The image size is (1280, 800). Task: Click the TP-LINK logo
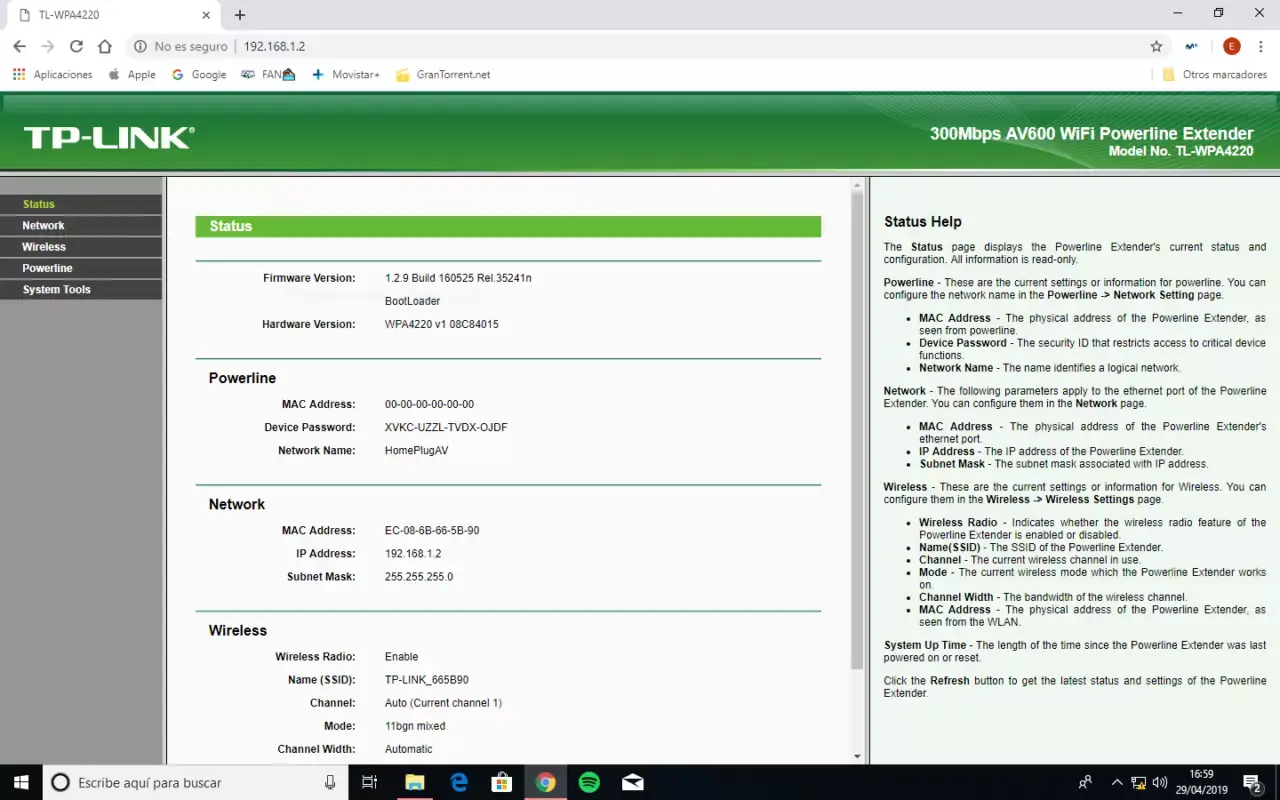click(x=109, y=138)
